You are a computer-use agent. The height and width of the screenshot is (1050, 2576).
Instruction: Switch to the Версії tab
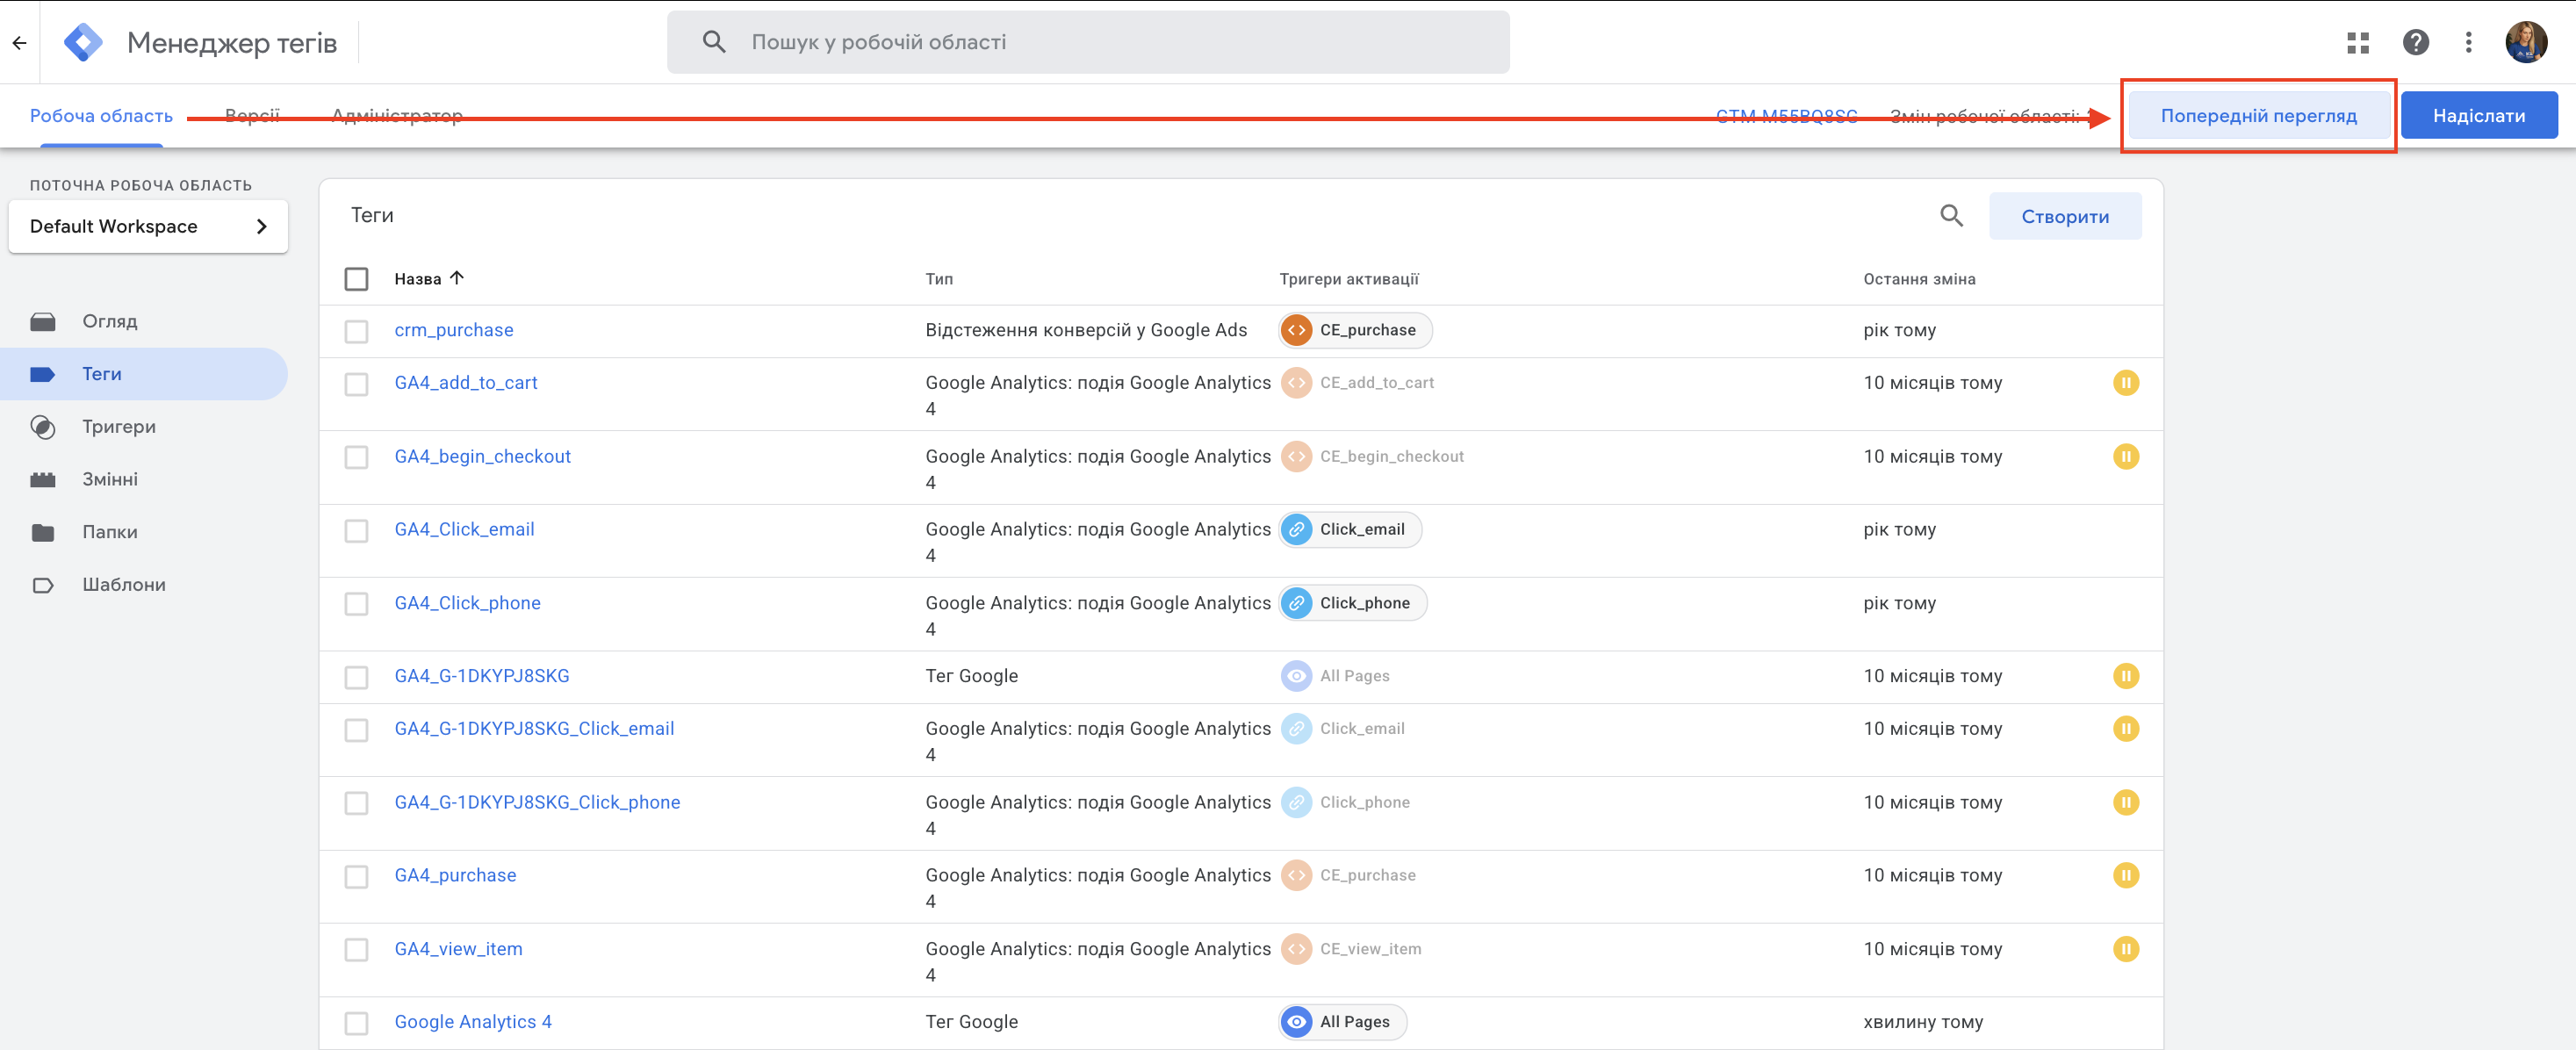[252, 116]
